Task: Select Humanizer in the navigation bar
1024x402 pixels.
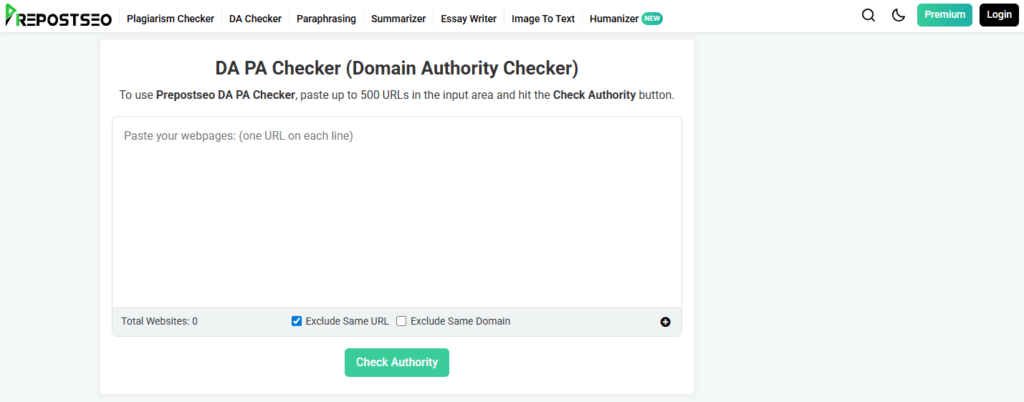Action: (615, 18)
